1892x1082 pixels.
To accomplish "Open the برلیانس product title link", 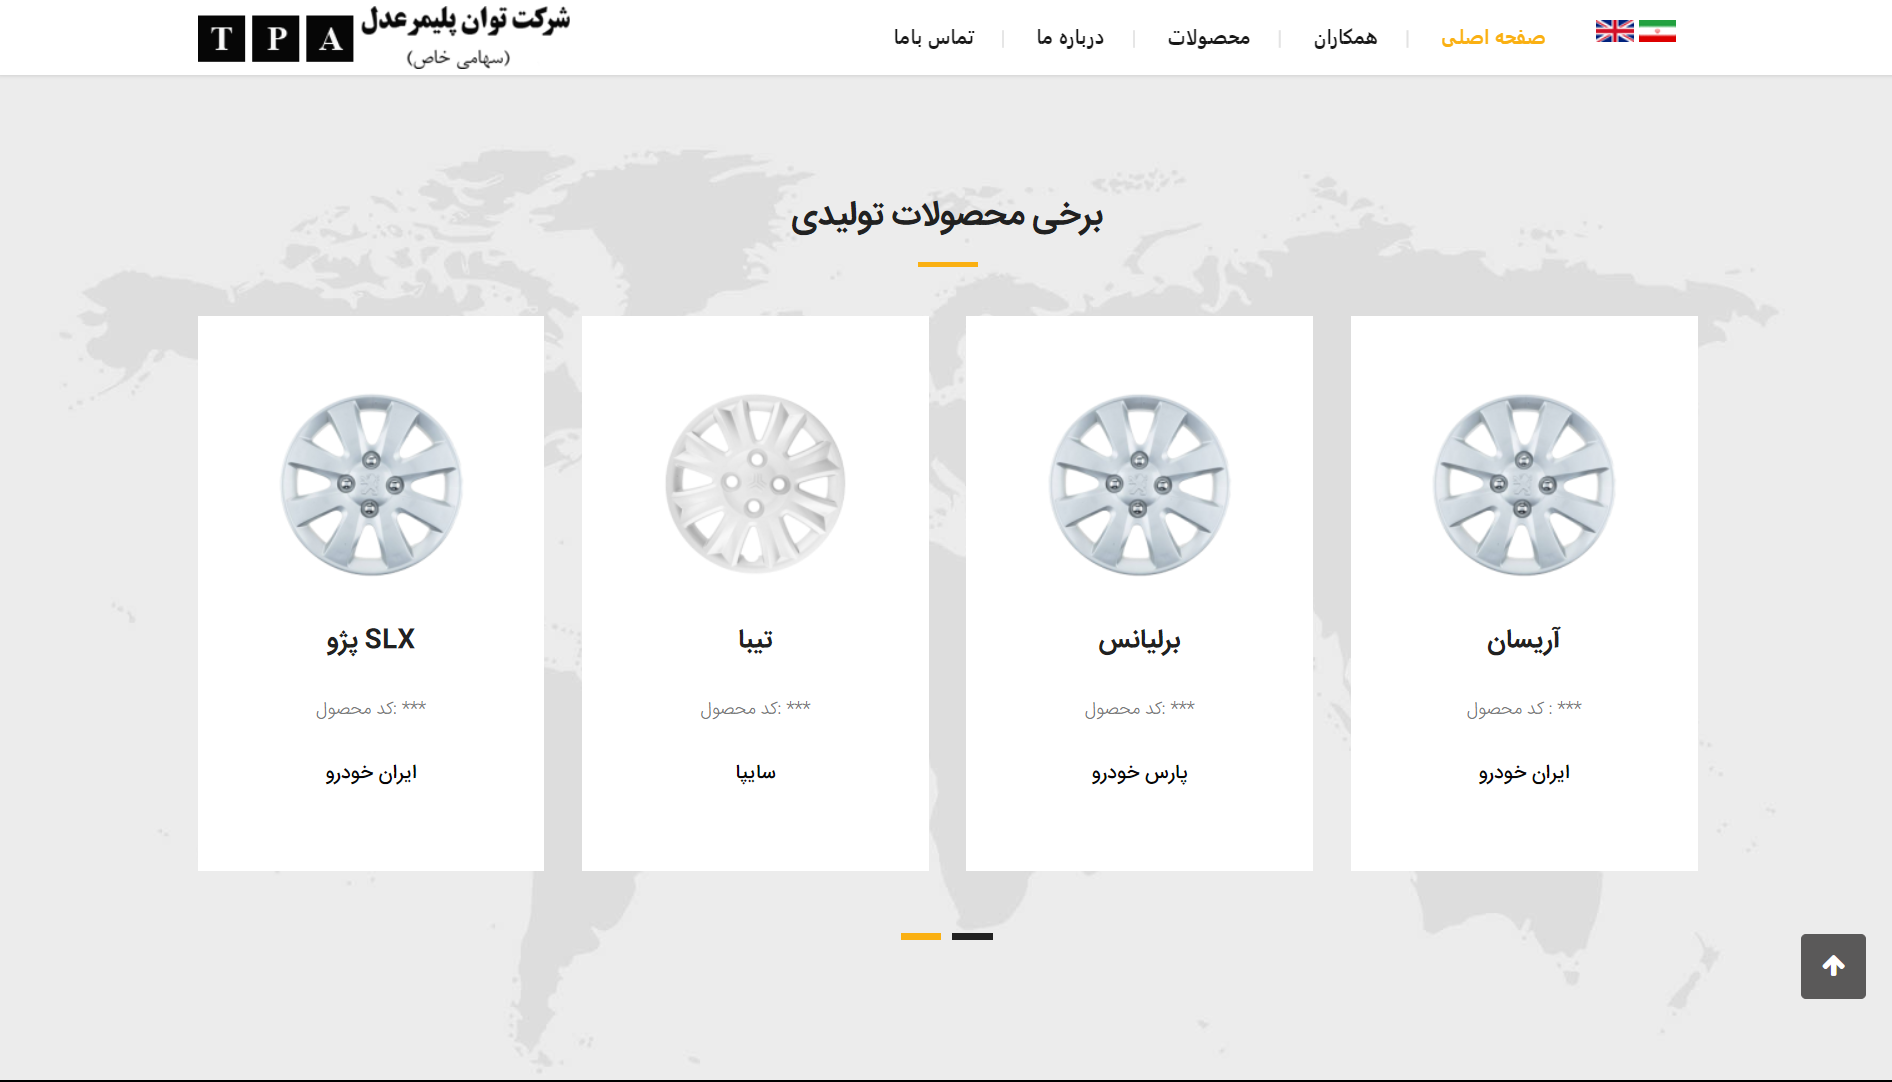I will tap(1139, 640).
